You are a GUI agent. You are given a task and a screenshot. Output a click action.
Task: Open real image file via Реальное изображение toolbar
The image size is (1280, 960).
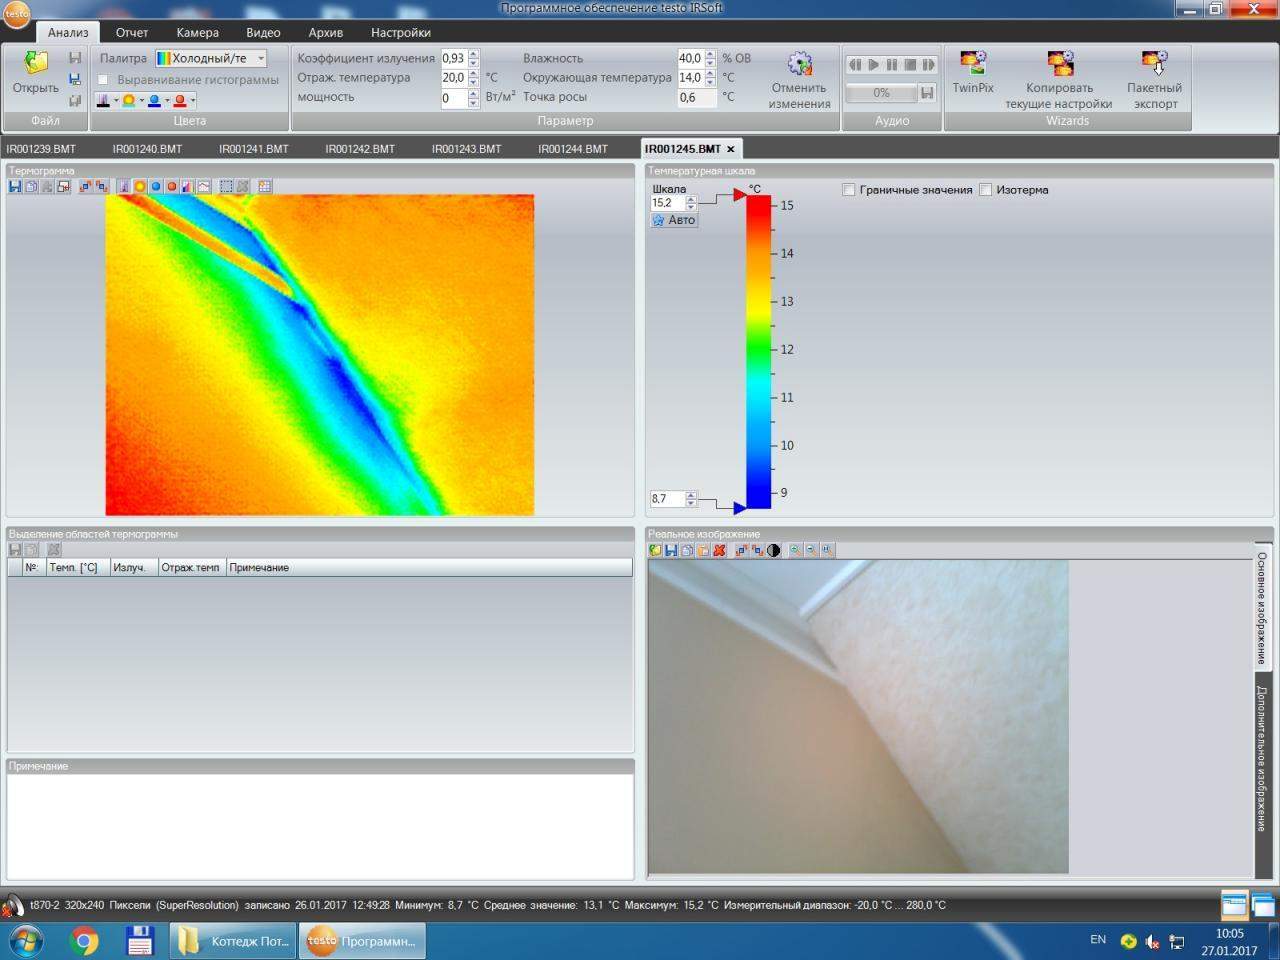tap(655, 550)
